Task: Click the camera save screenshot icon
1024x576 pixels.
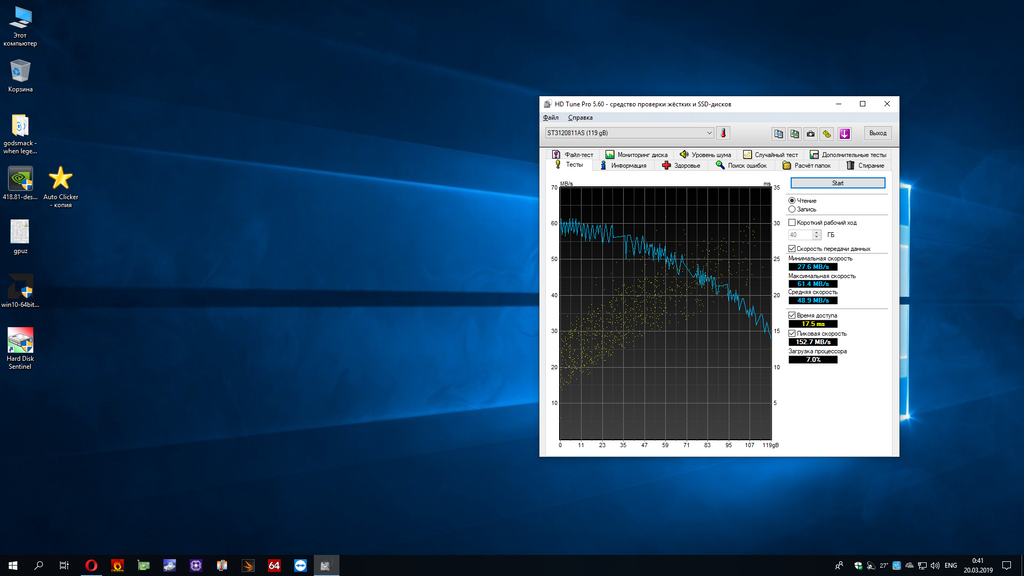Action: pyautogui.click(x=810, y=133)
